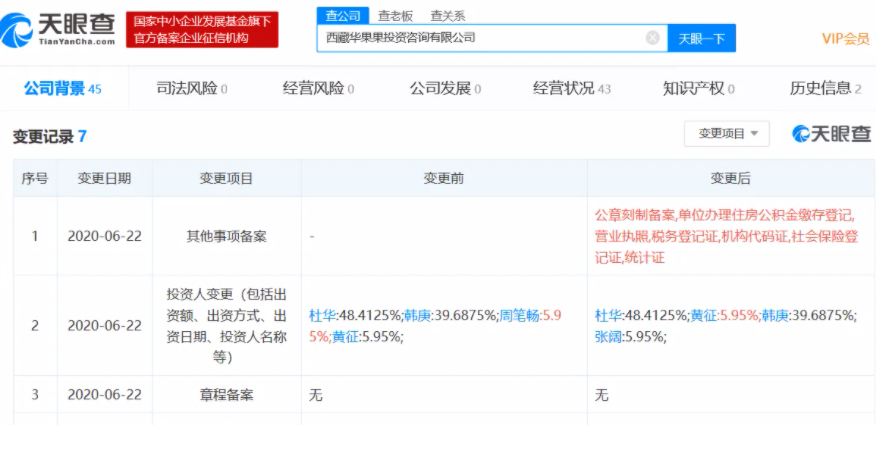
Task: Open 韩庚 link in the 变更前 column
Action: pos(417,316)
